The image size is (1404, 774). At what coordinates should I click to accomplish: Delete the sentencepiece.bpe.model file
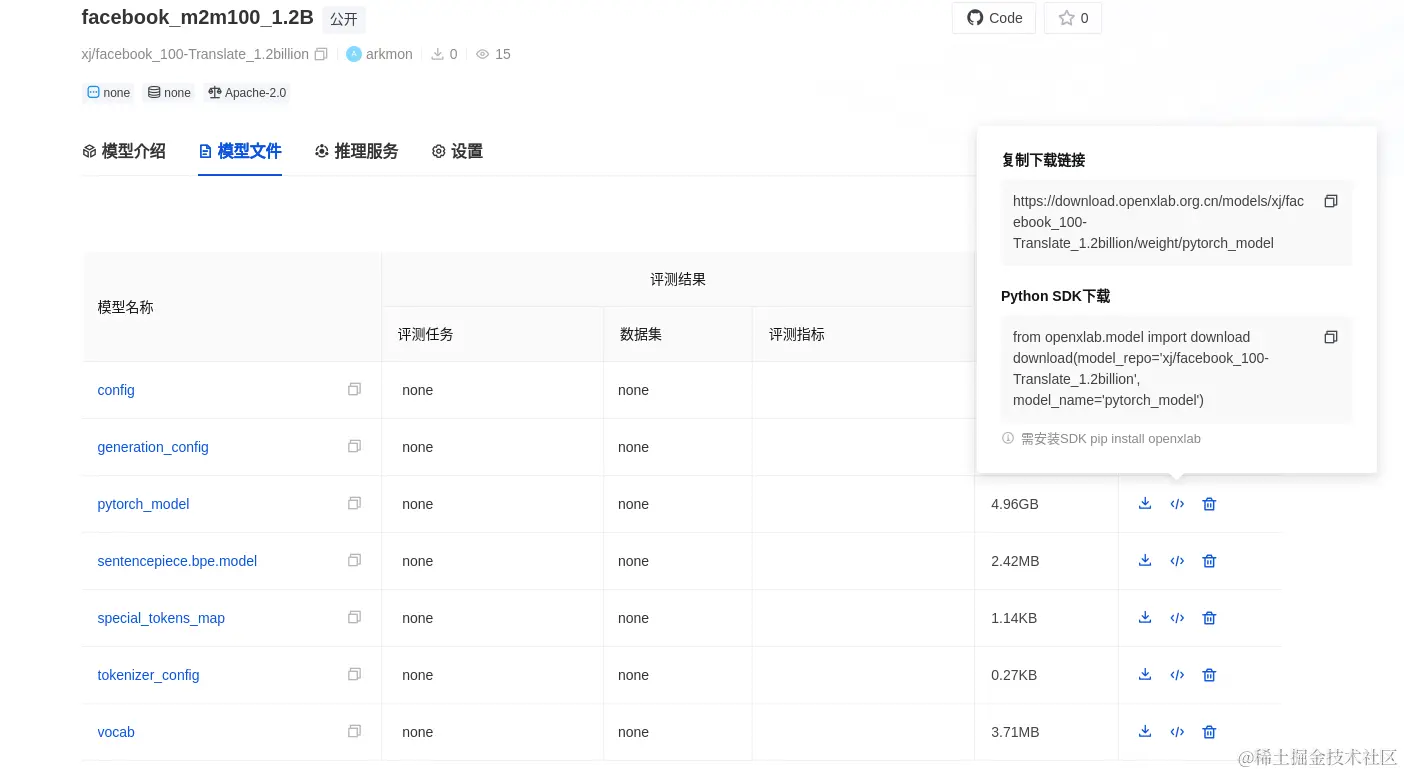(1209, 561)
